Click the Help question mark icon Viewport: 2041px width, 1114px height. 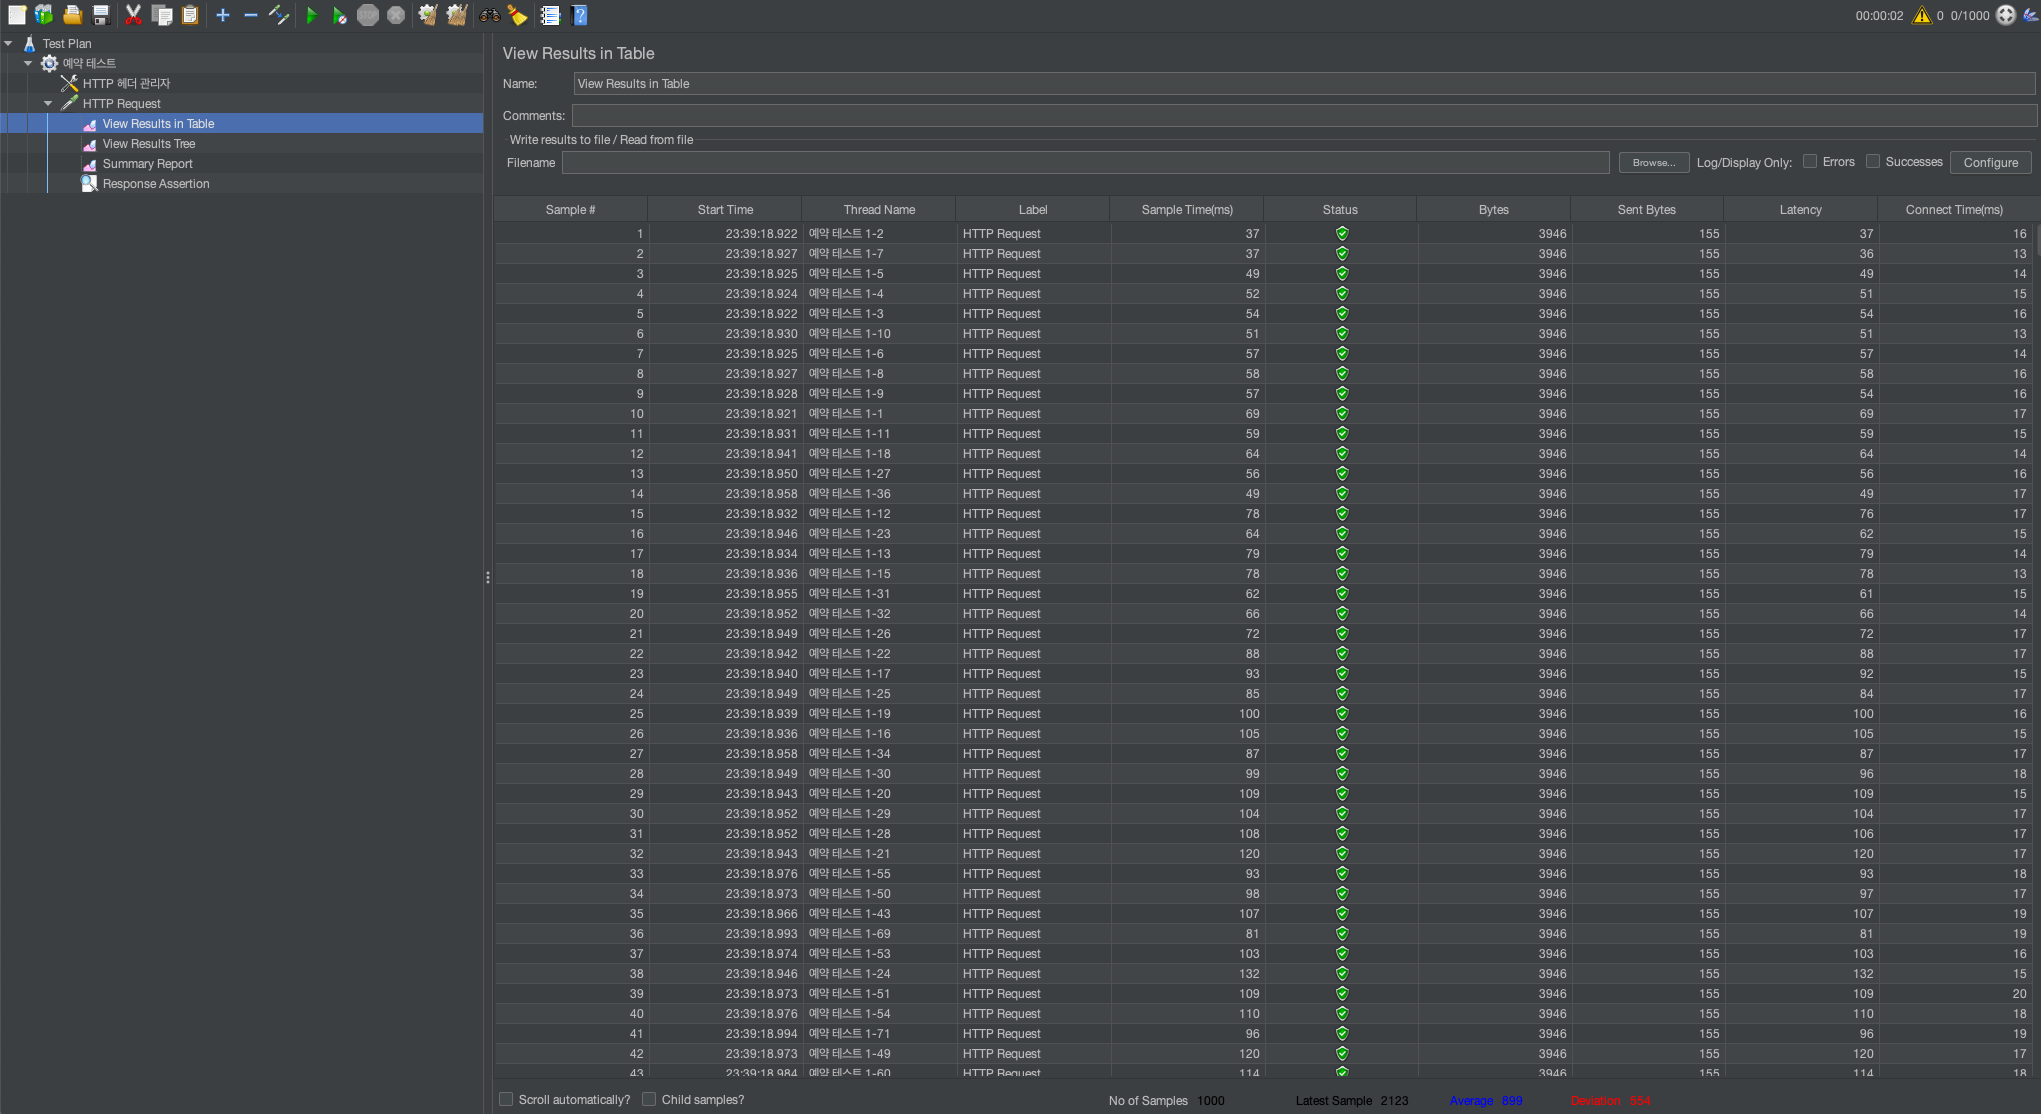click(x=579, y=15)
